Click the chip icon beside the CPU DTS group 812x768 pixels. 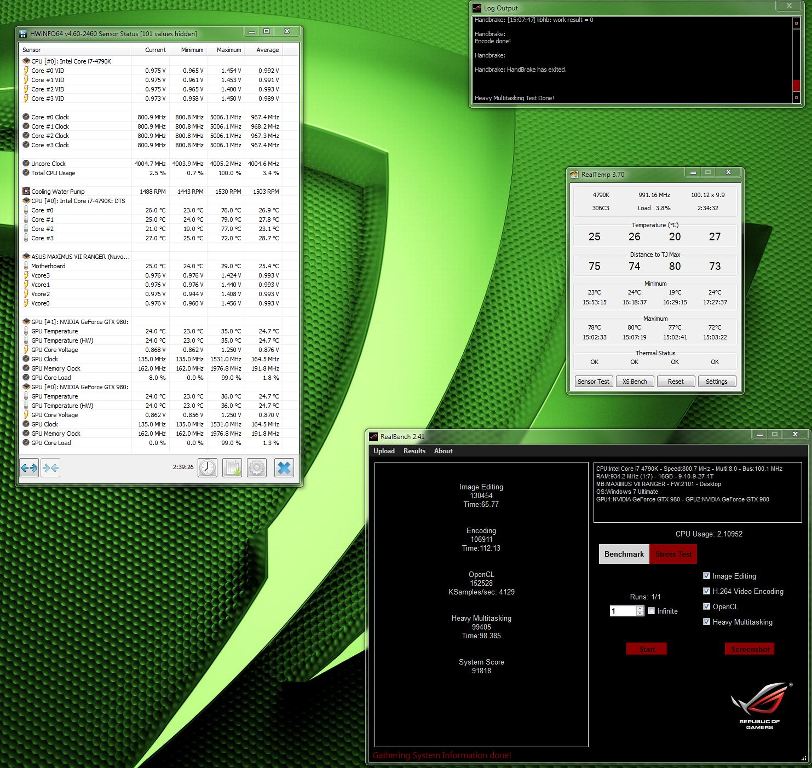pos(26,200)
